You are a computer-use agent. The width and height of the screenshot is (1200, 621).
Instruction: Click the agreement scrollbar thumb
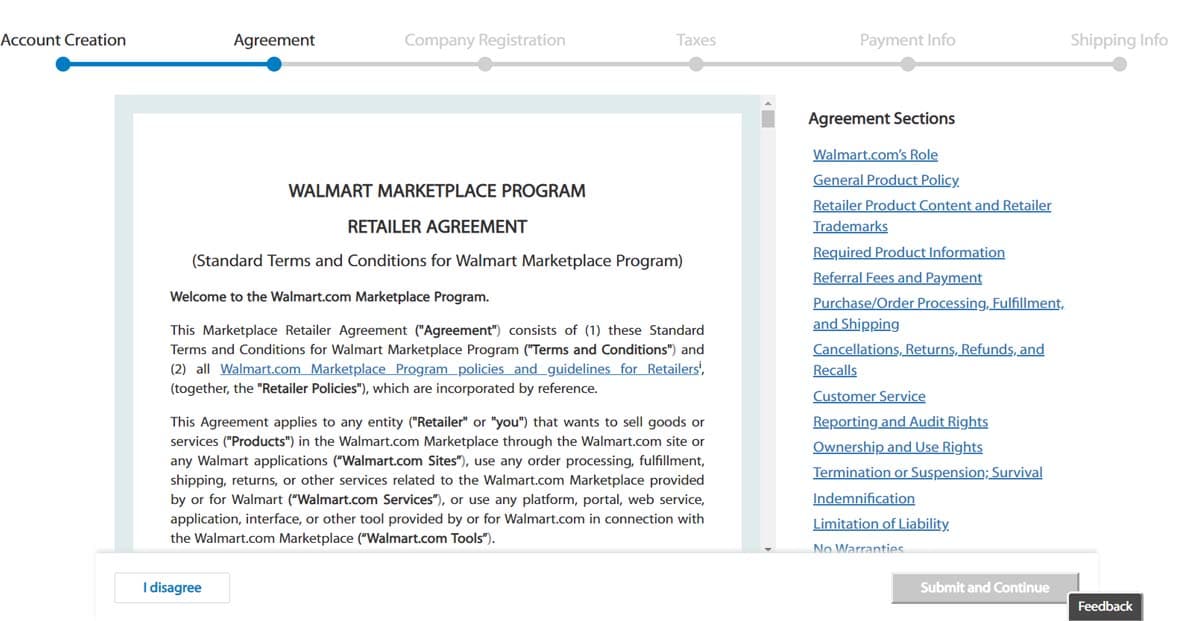pos(768,119)
